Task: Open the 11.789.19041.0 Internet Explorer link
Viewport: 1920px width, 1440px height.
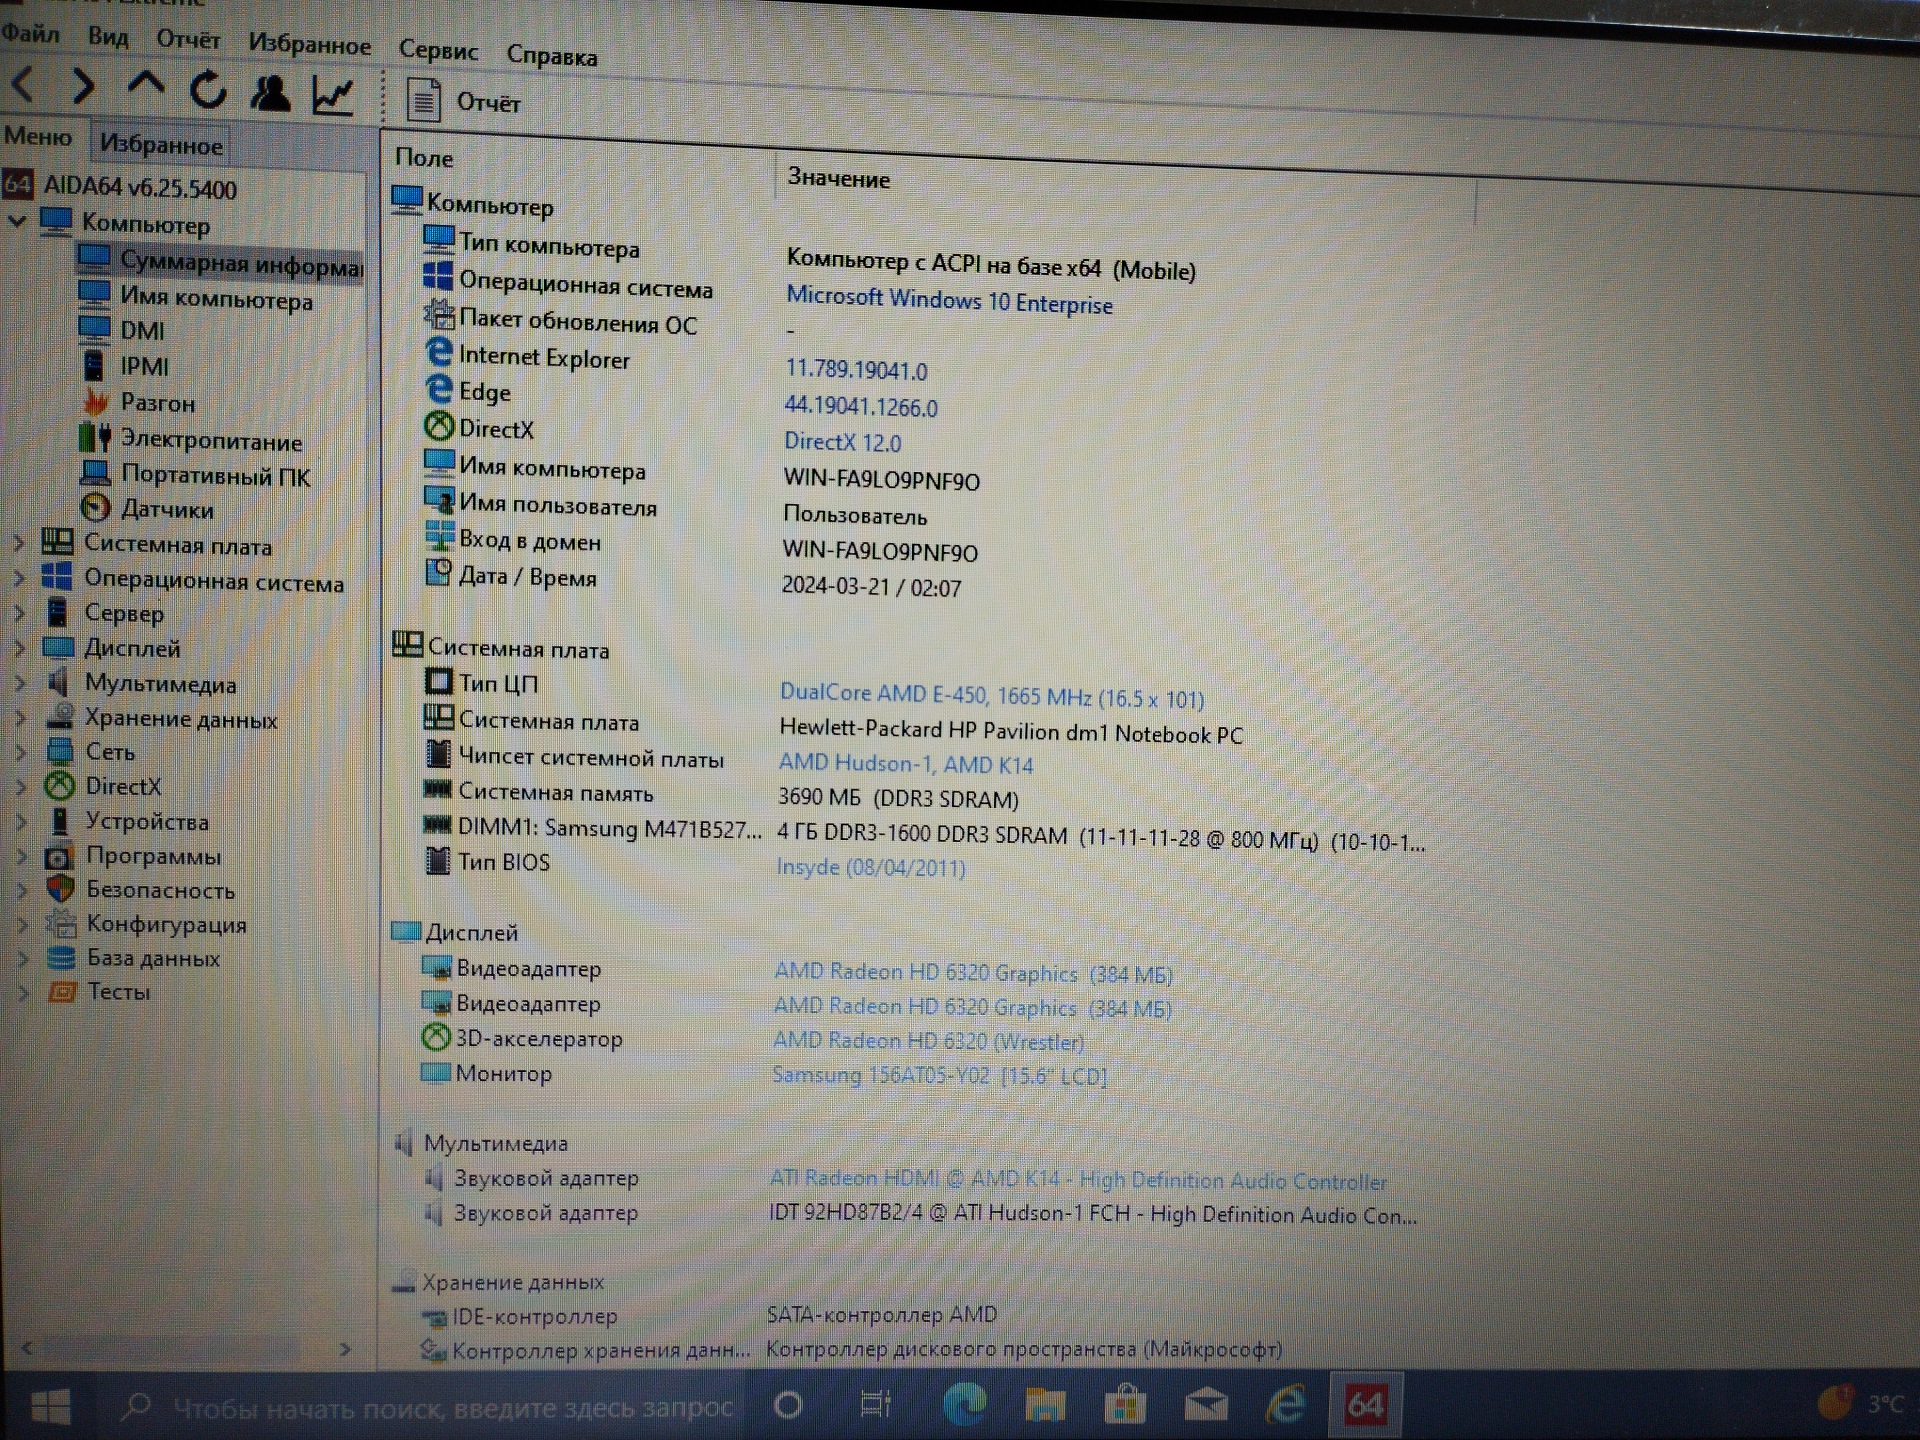Action: coord(856,370)
